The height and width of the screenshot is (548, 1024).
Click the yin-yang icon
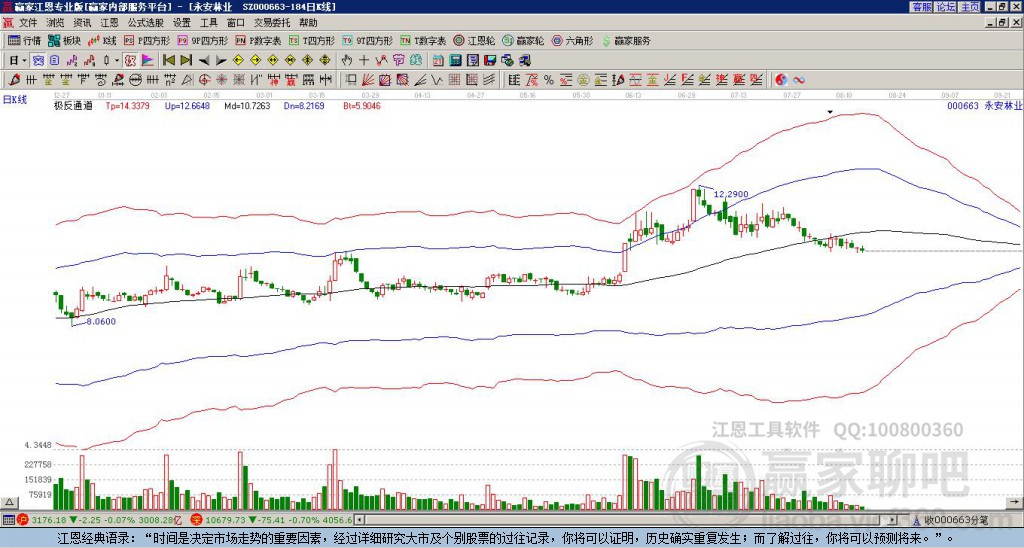pyautogui.click(x=781, y=80)
